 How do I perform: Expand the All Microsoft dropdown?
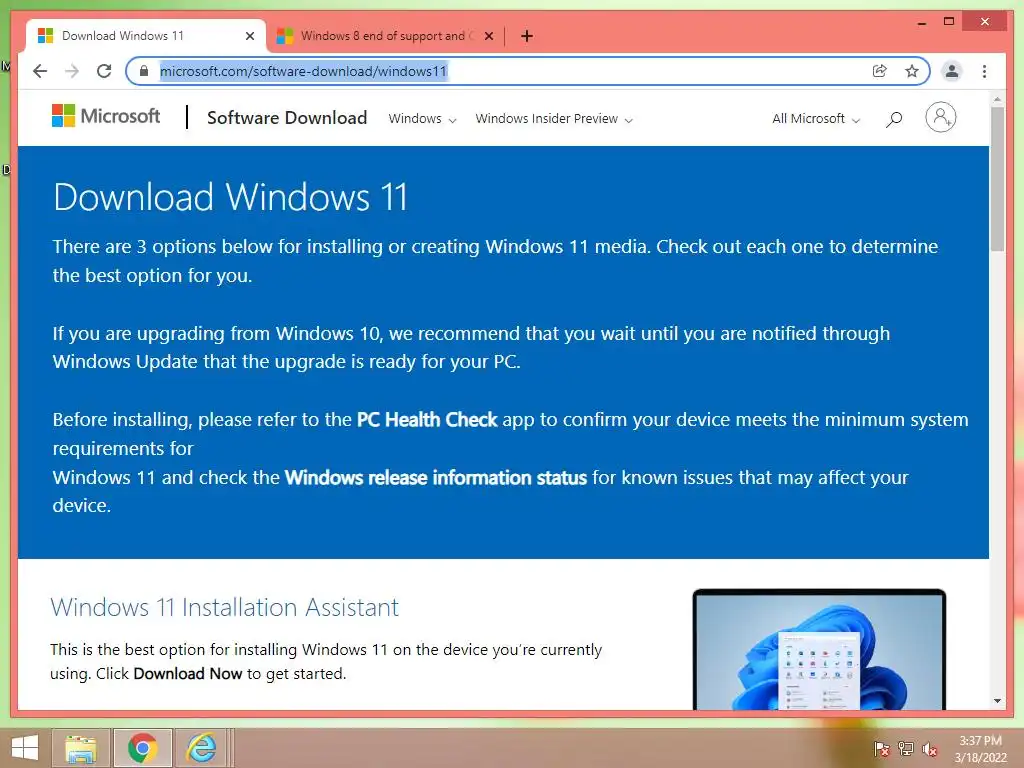(x=816, y=119)
